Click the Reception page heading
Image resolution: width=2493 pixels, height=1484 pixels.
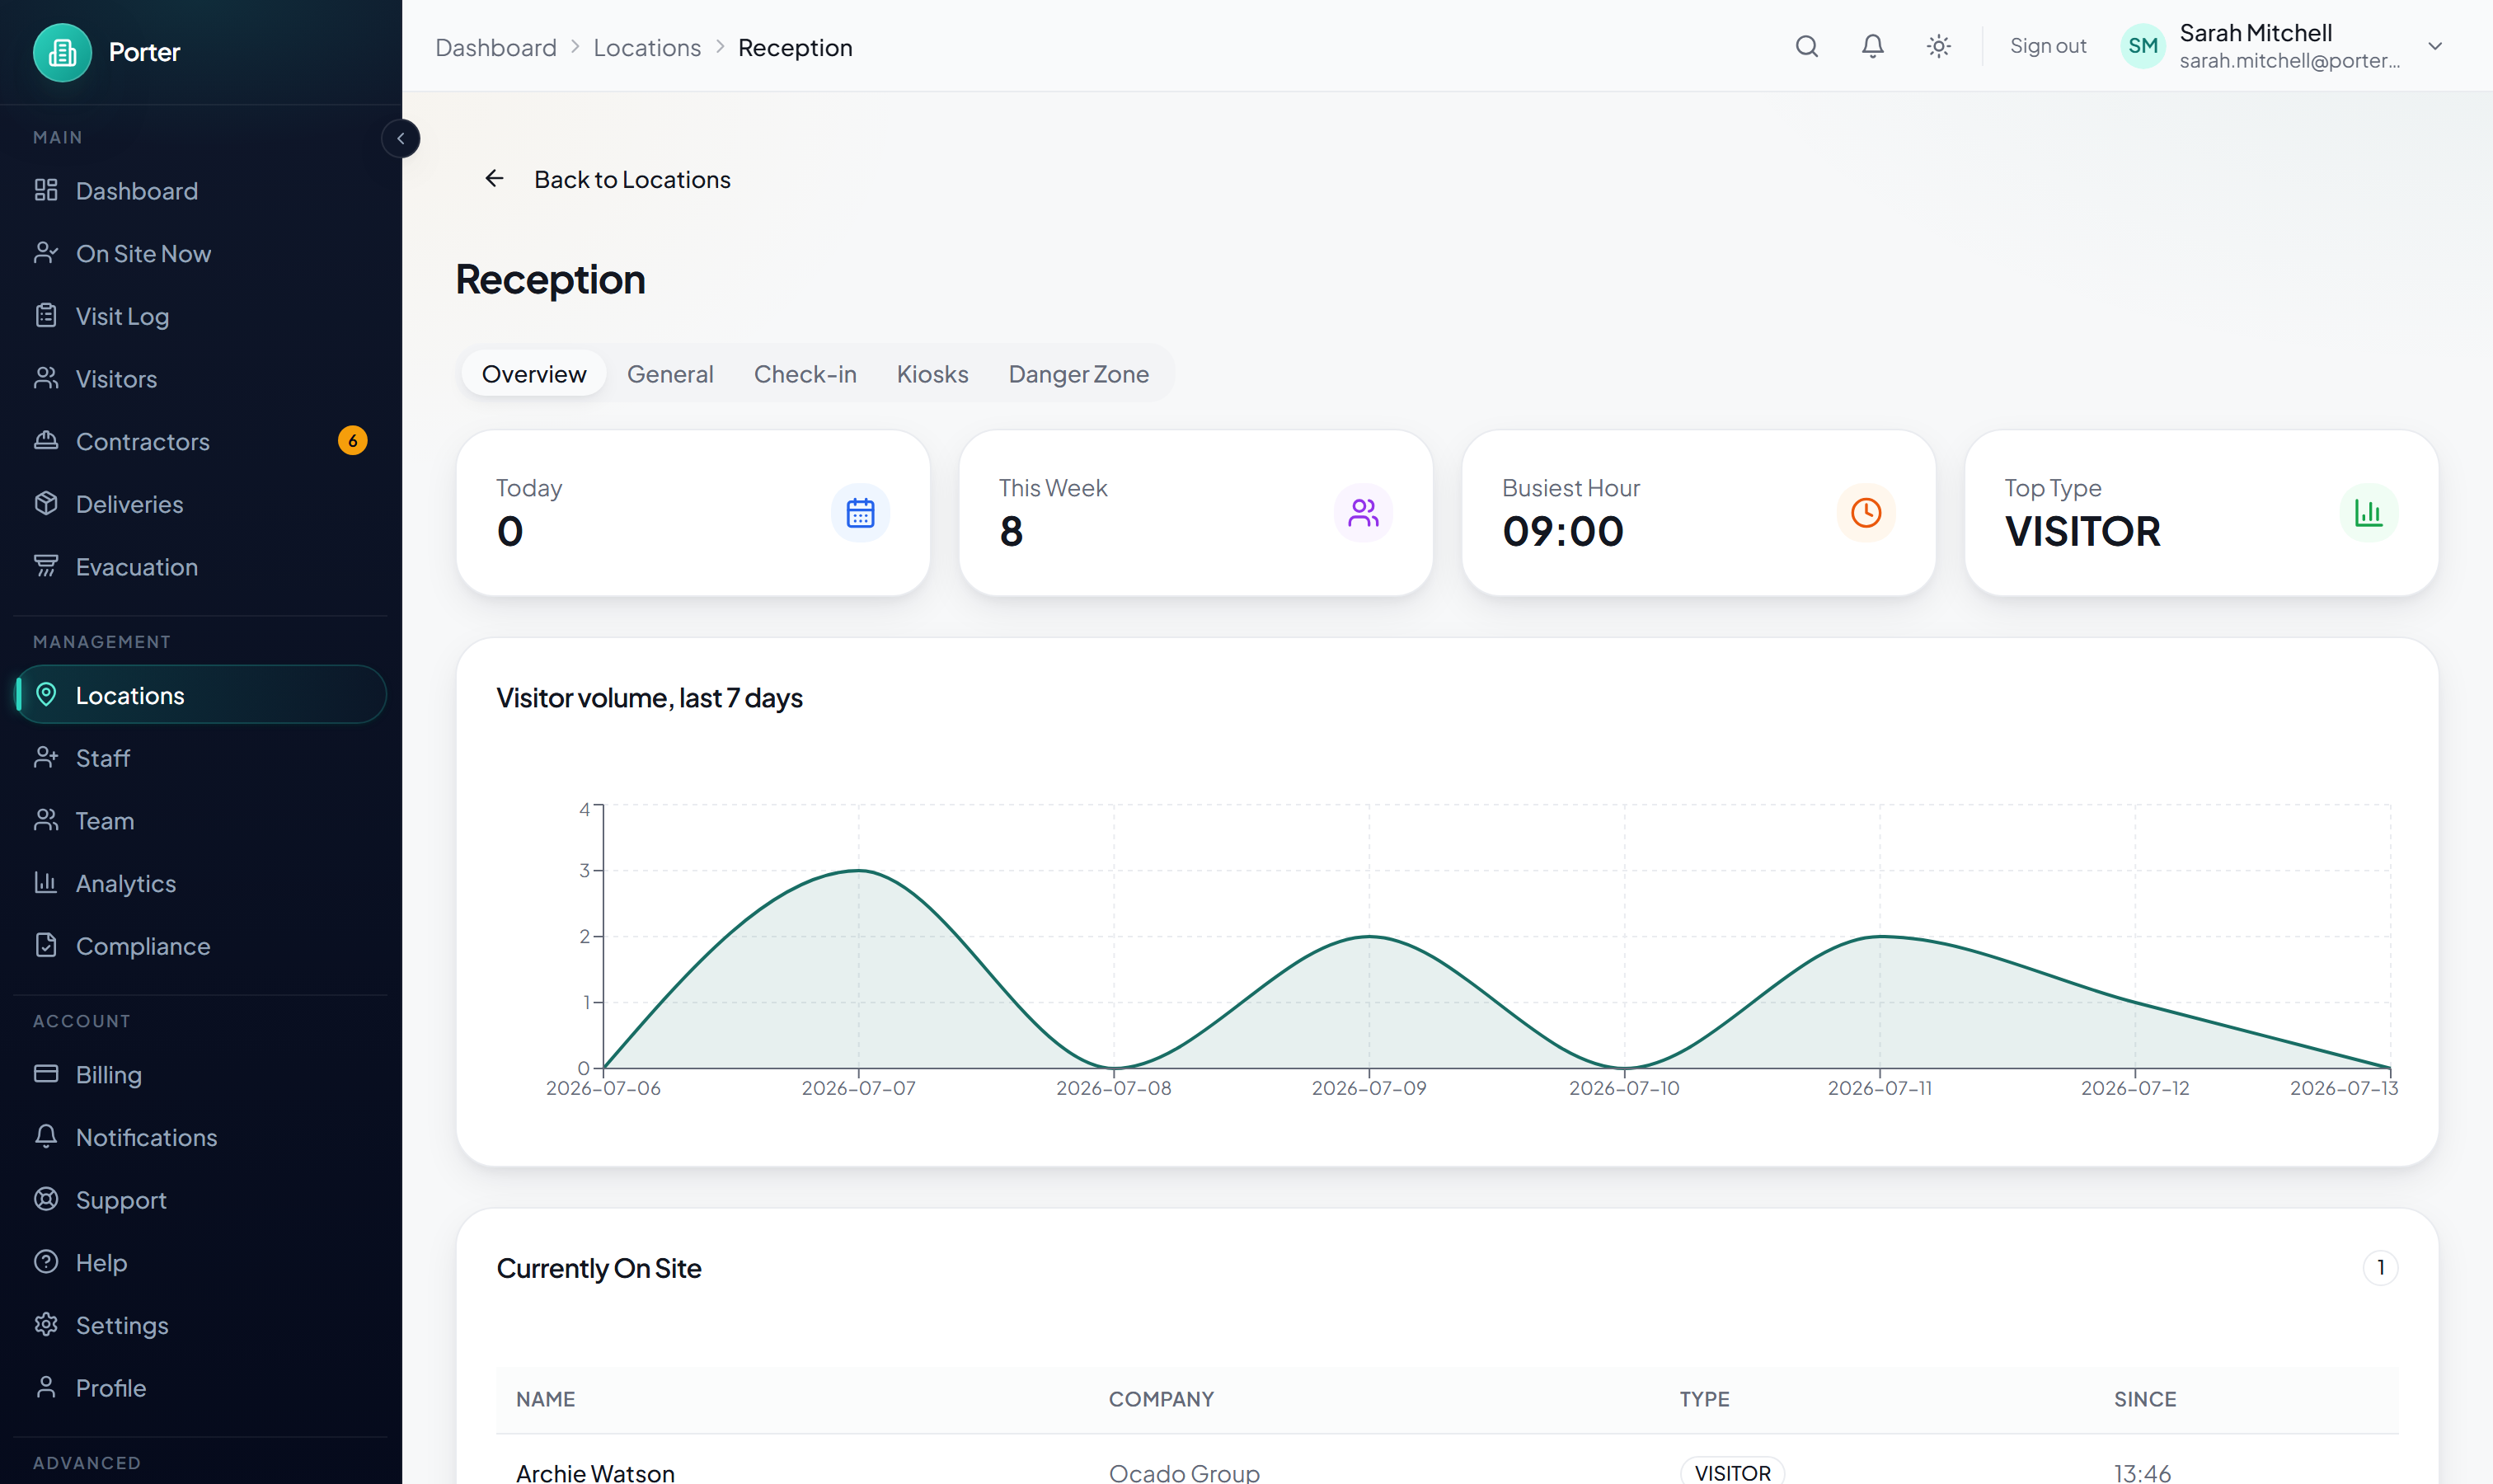tap(550, 279)
